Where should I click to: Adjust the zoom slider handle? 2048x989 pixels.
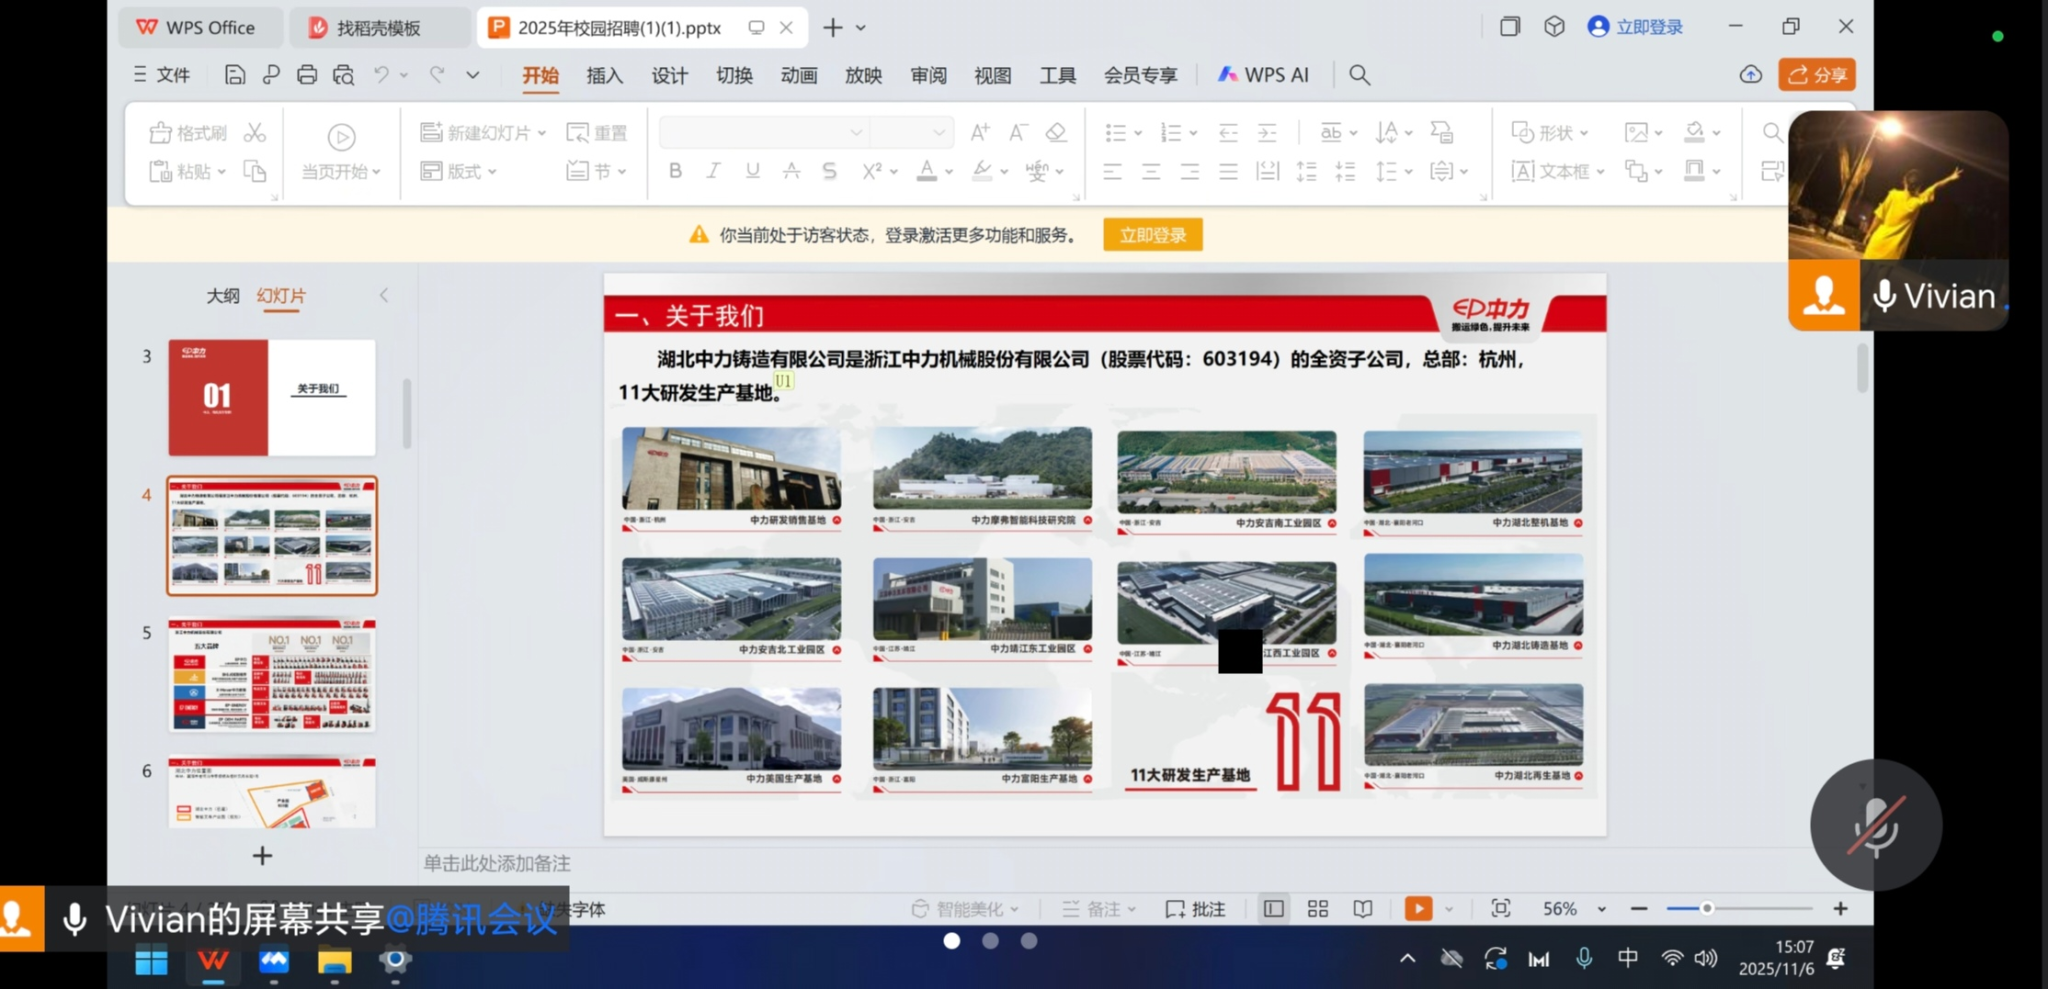click(1706, 908)
